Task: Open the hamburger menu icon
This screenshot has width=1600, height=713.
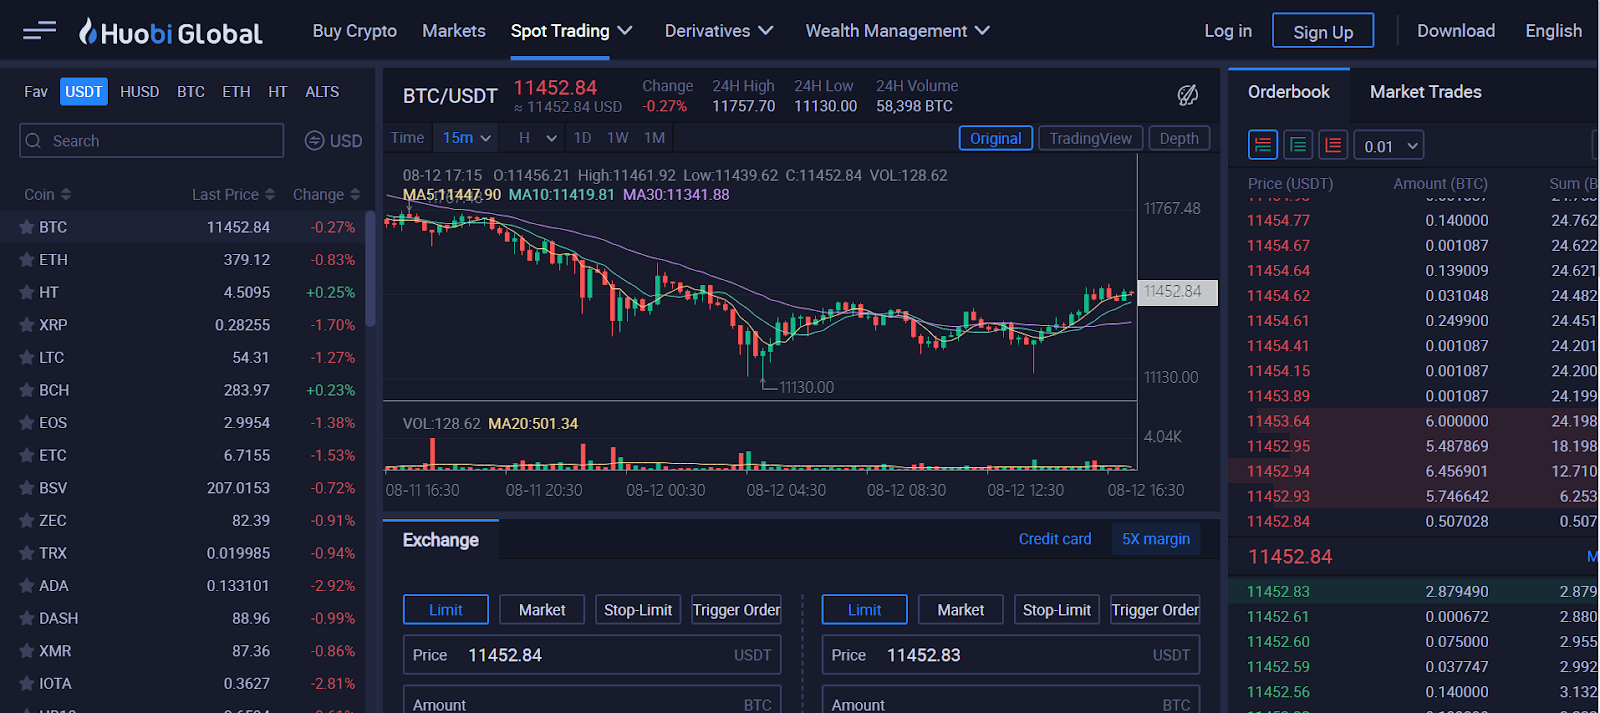Action: pyautogui.click(x=39, y=31)
